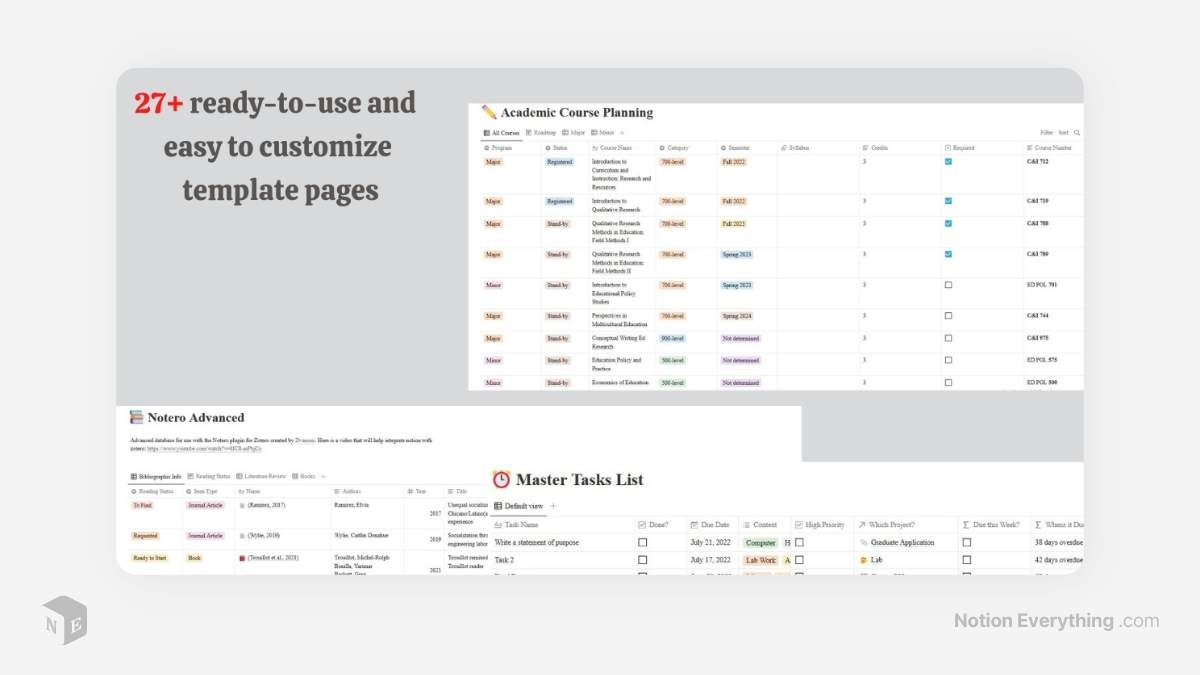Click the 'To Find' reading status tag
This screenshot has height=675, width=1200.
(x=143, y=505)
